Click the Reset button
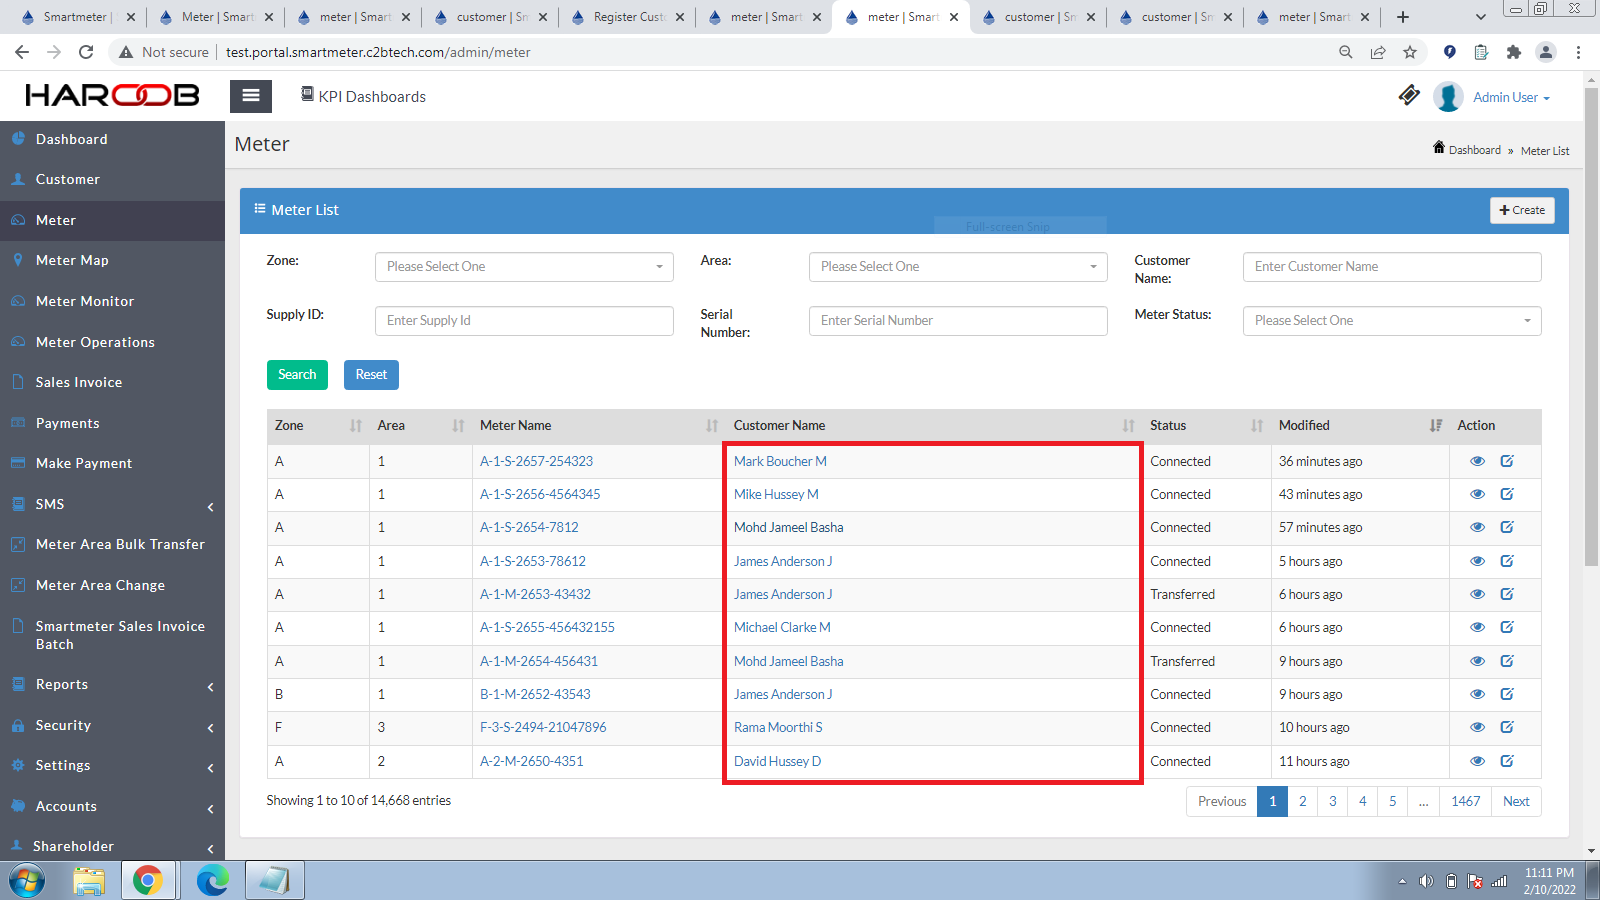This screenshot has height=900, width=1600. 371,375
